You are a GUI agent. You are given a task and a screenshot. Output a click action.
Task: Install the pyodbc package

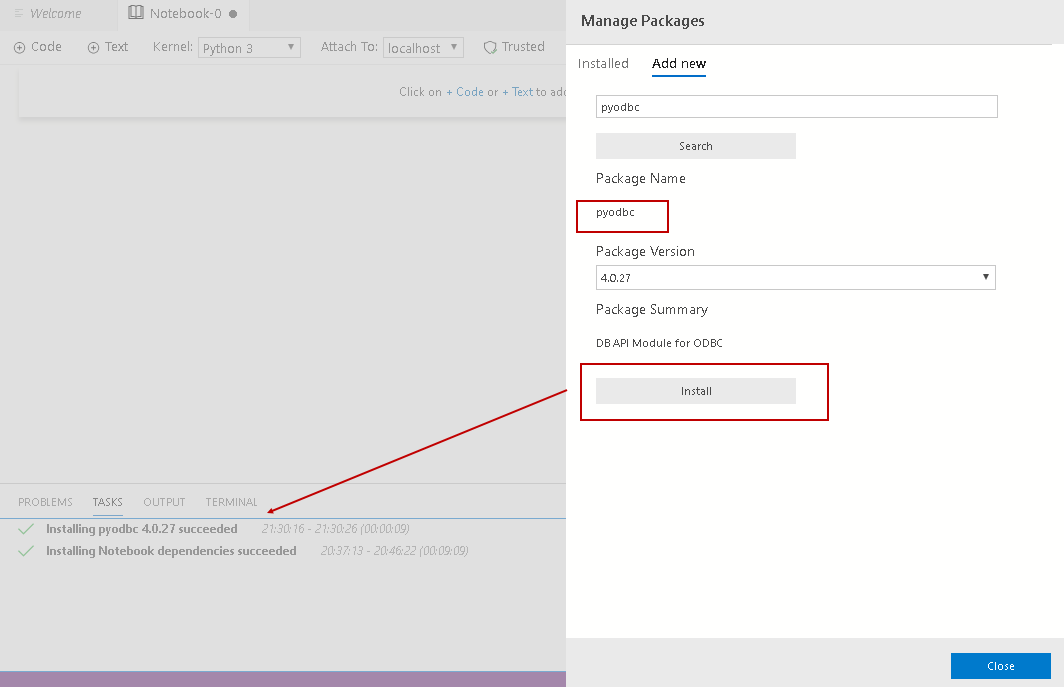(x=696, y=391)
